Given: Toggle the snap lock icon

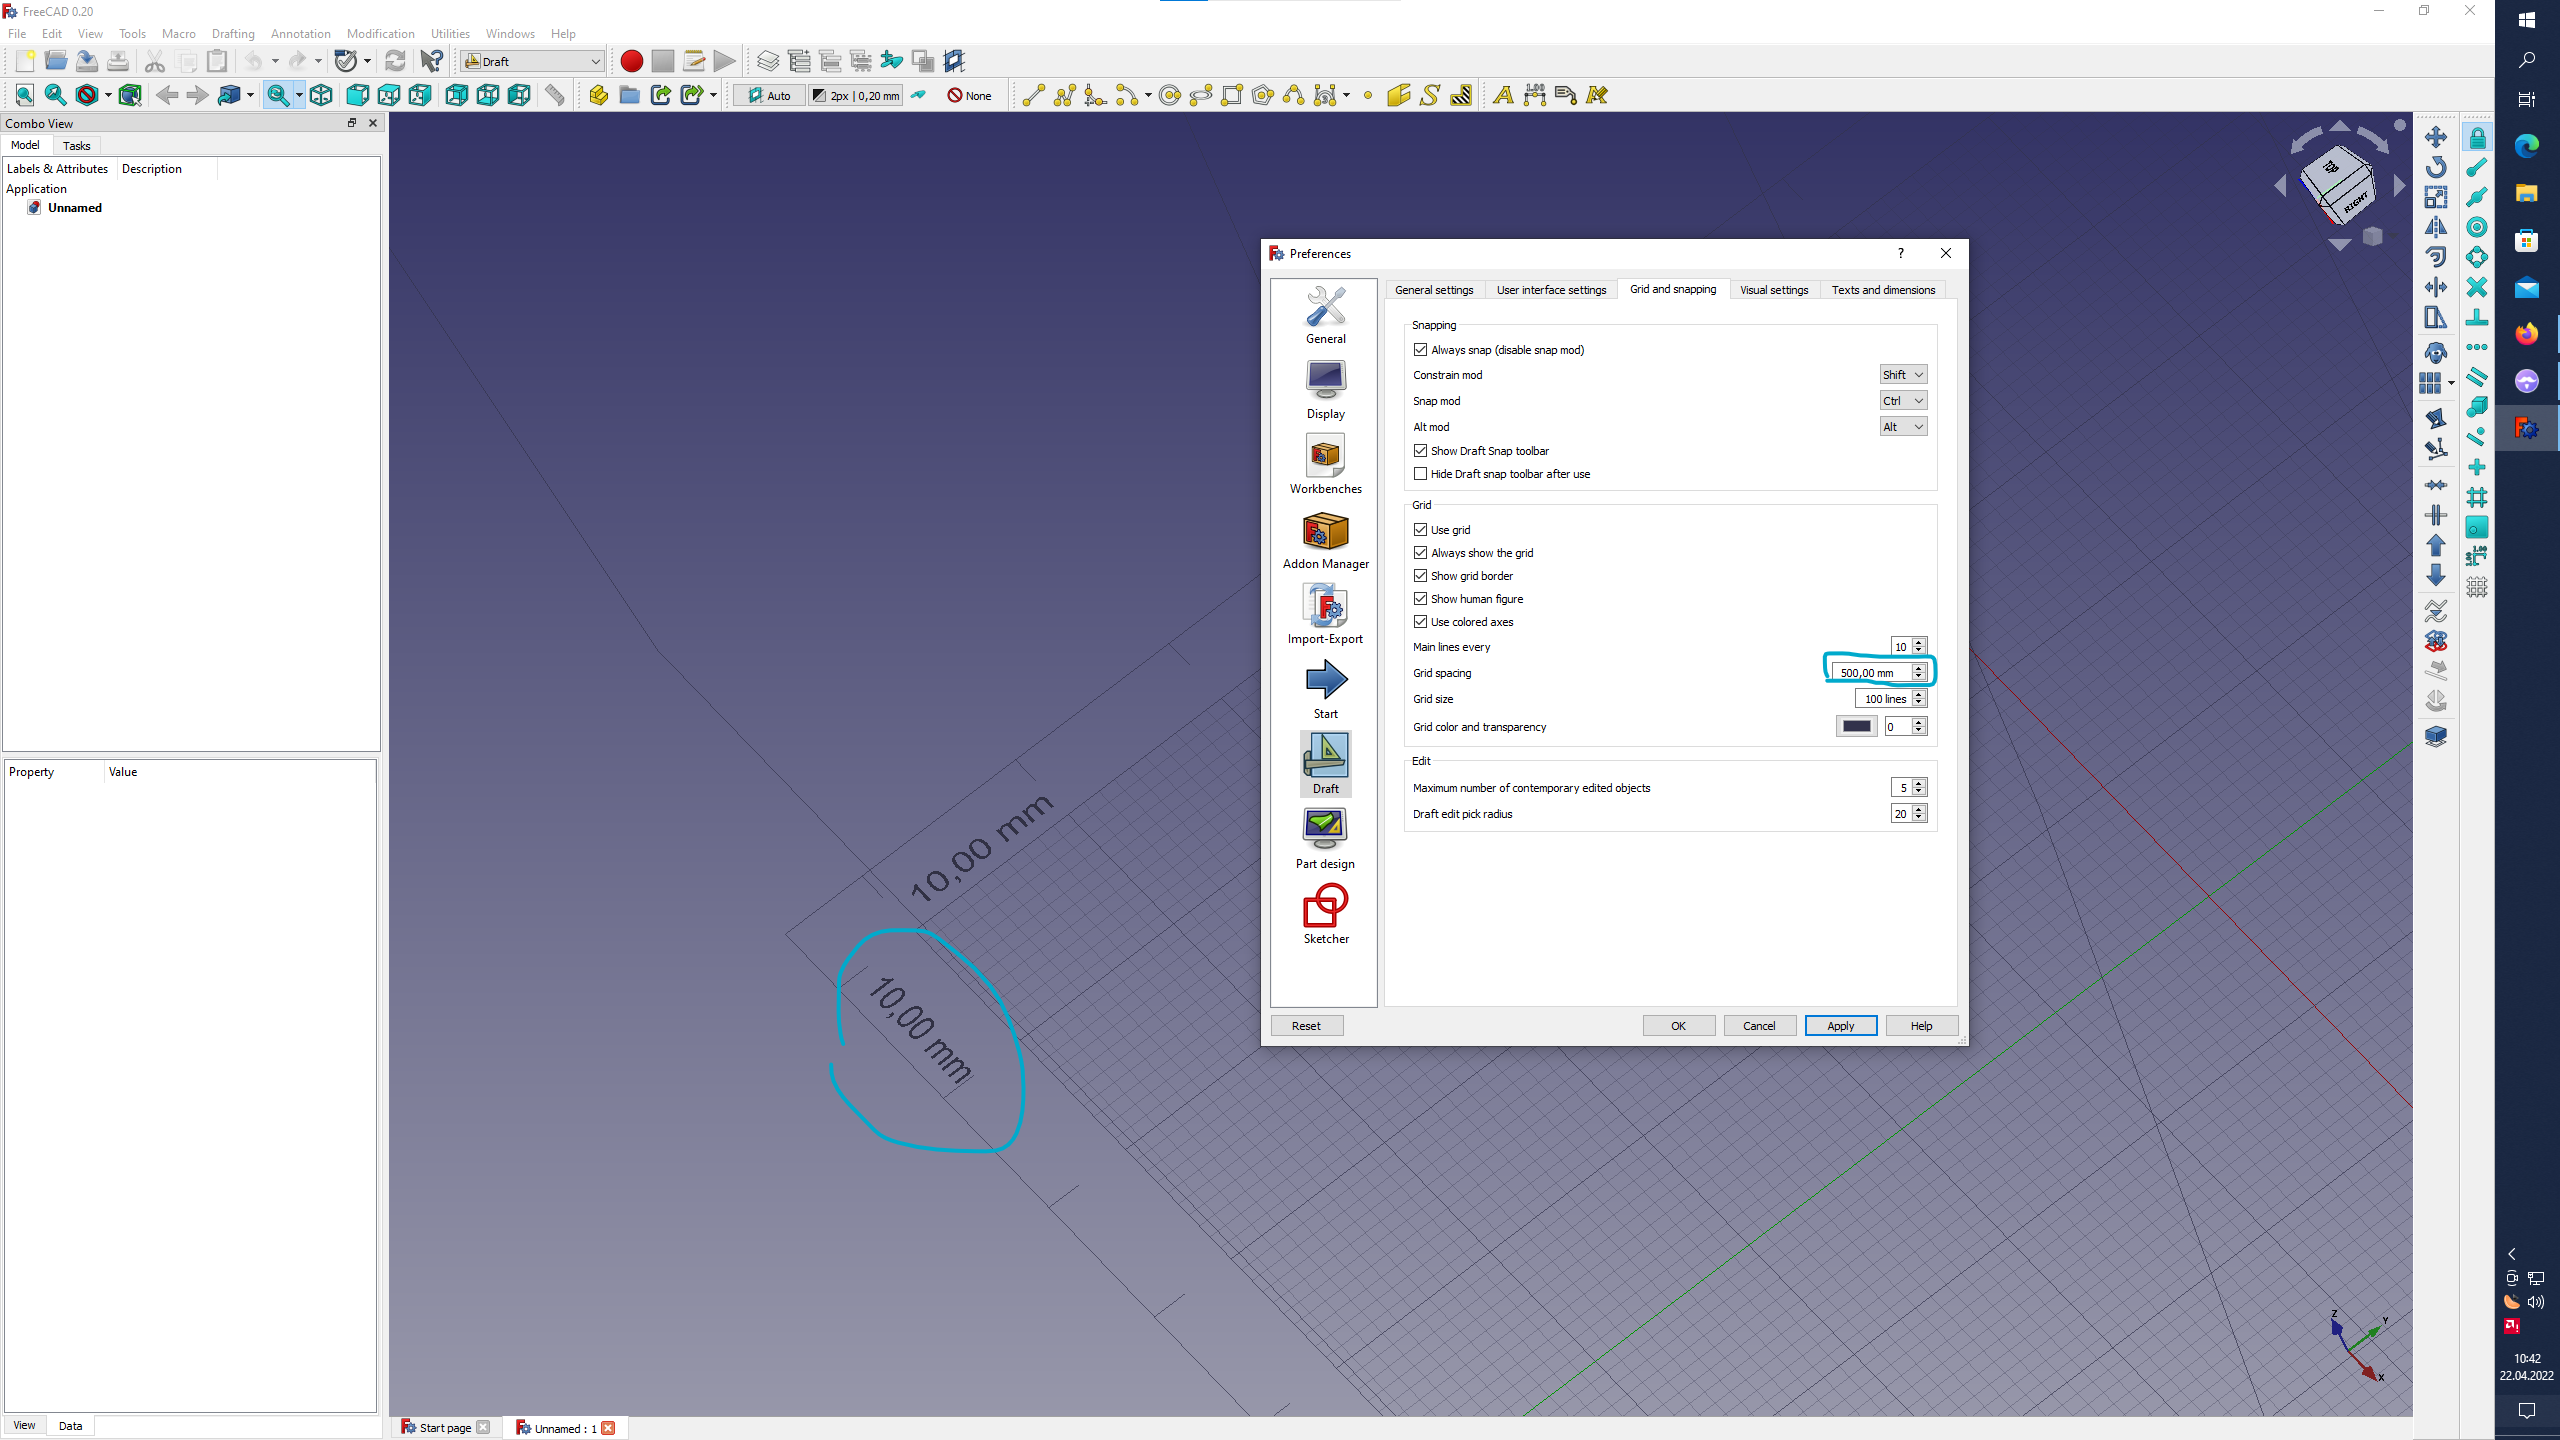Looking at the screenshot, I should click(x=2477, y=137).
